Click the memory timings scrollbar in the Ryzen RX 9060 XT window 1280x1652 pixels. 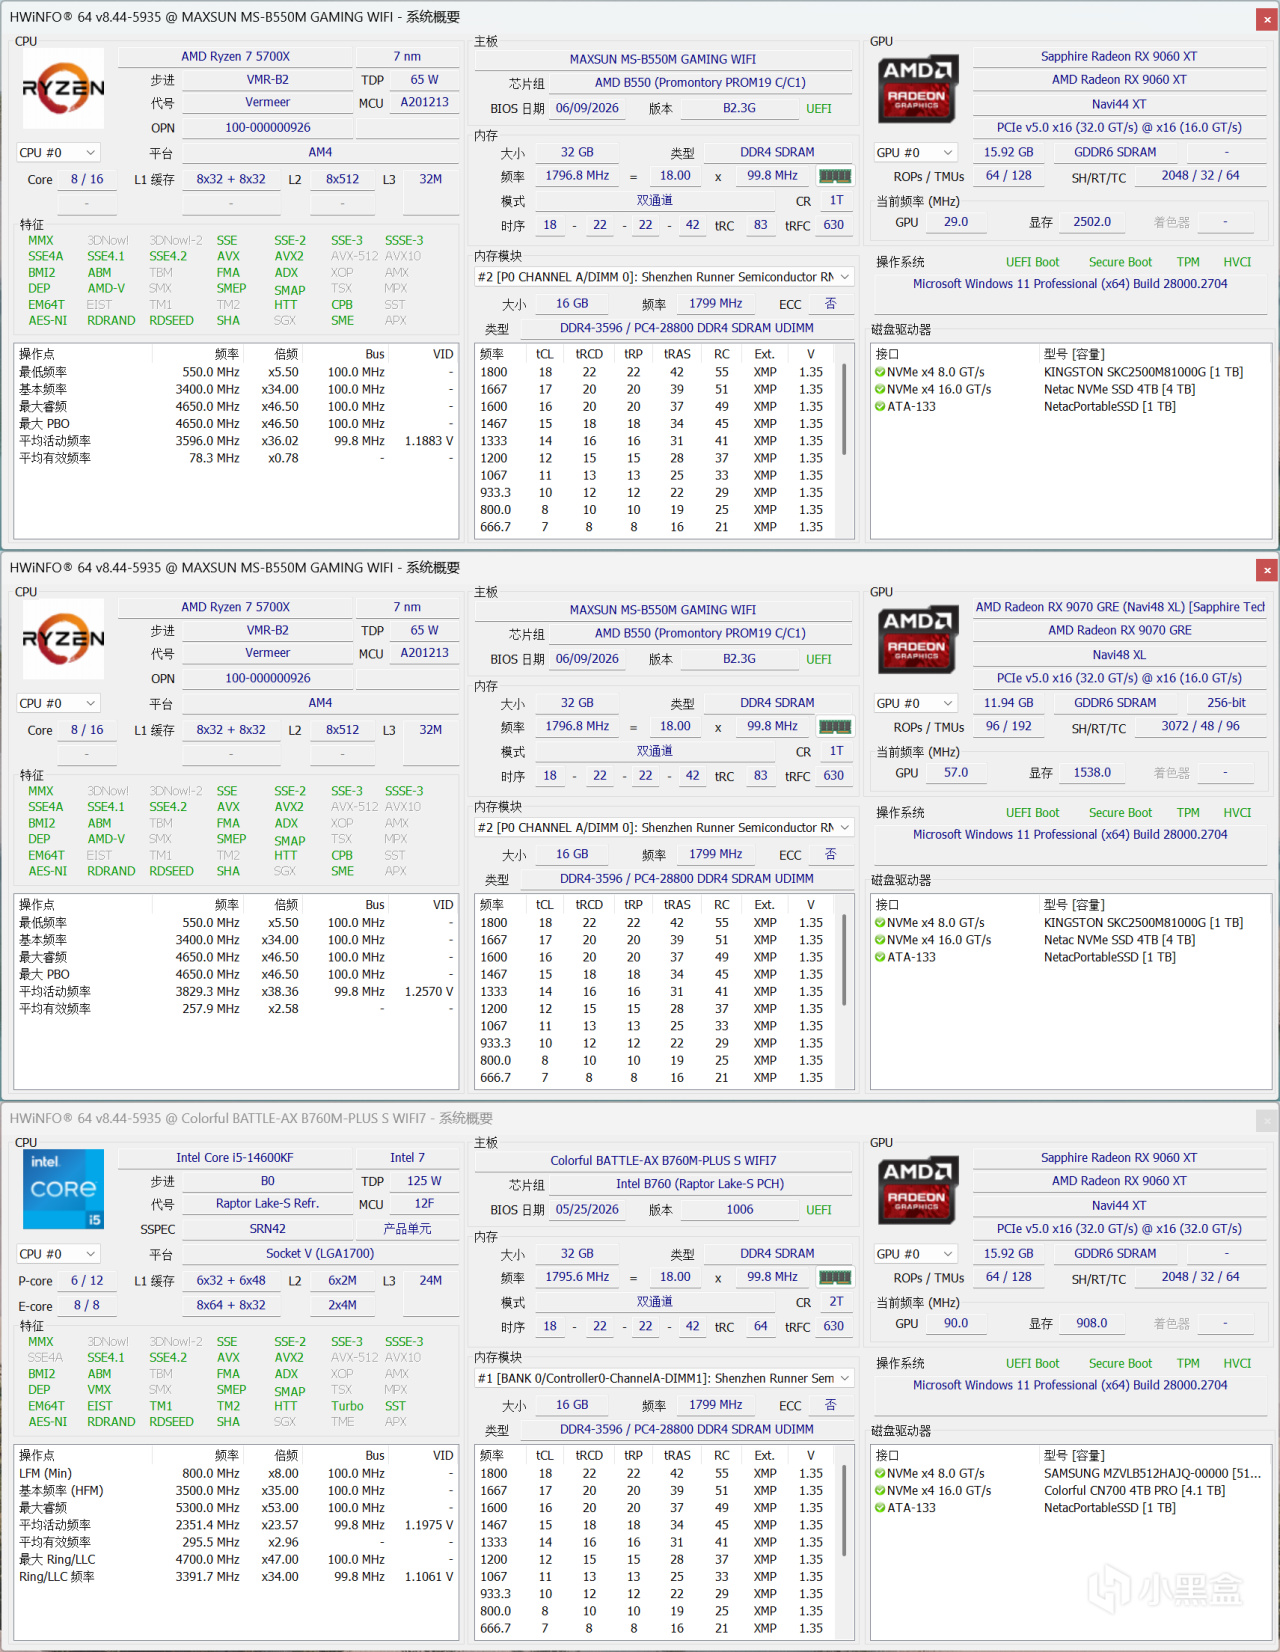click(x=846, y=409)
